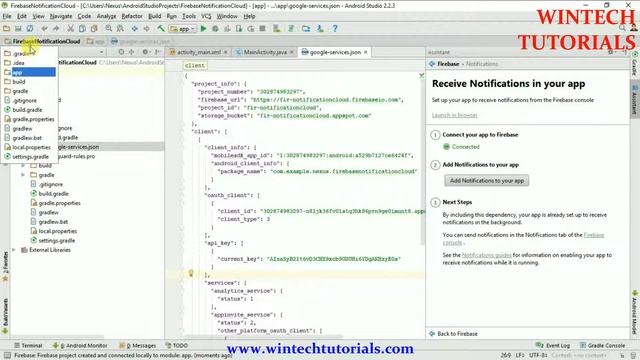Select .idea folder in breadcrumb popup list
The image size is (640, 360).
click(29, 63)
